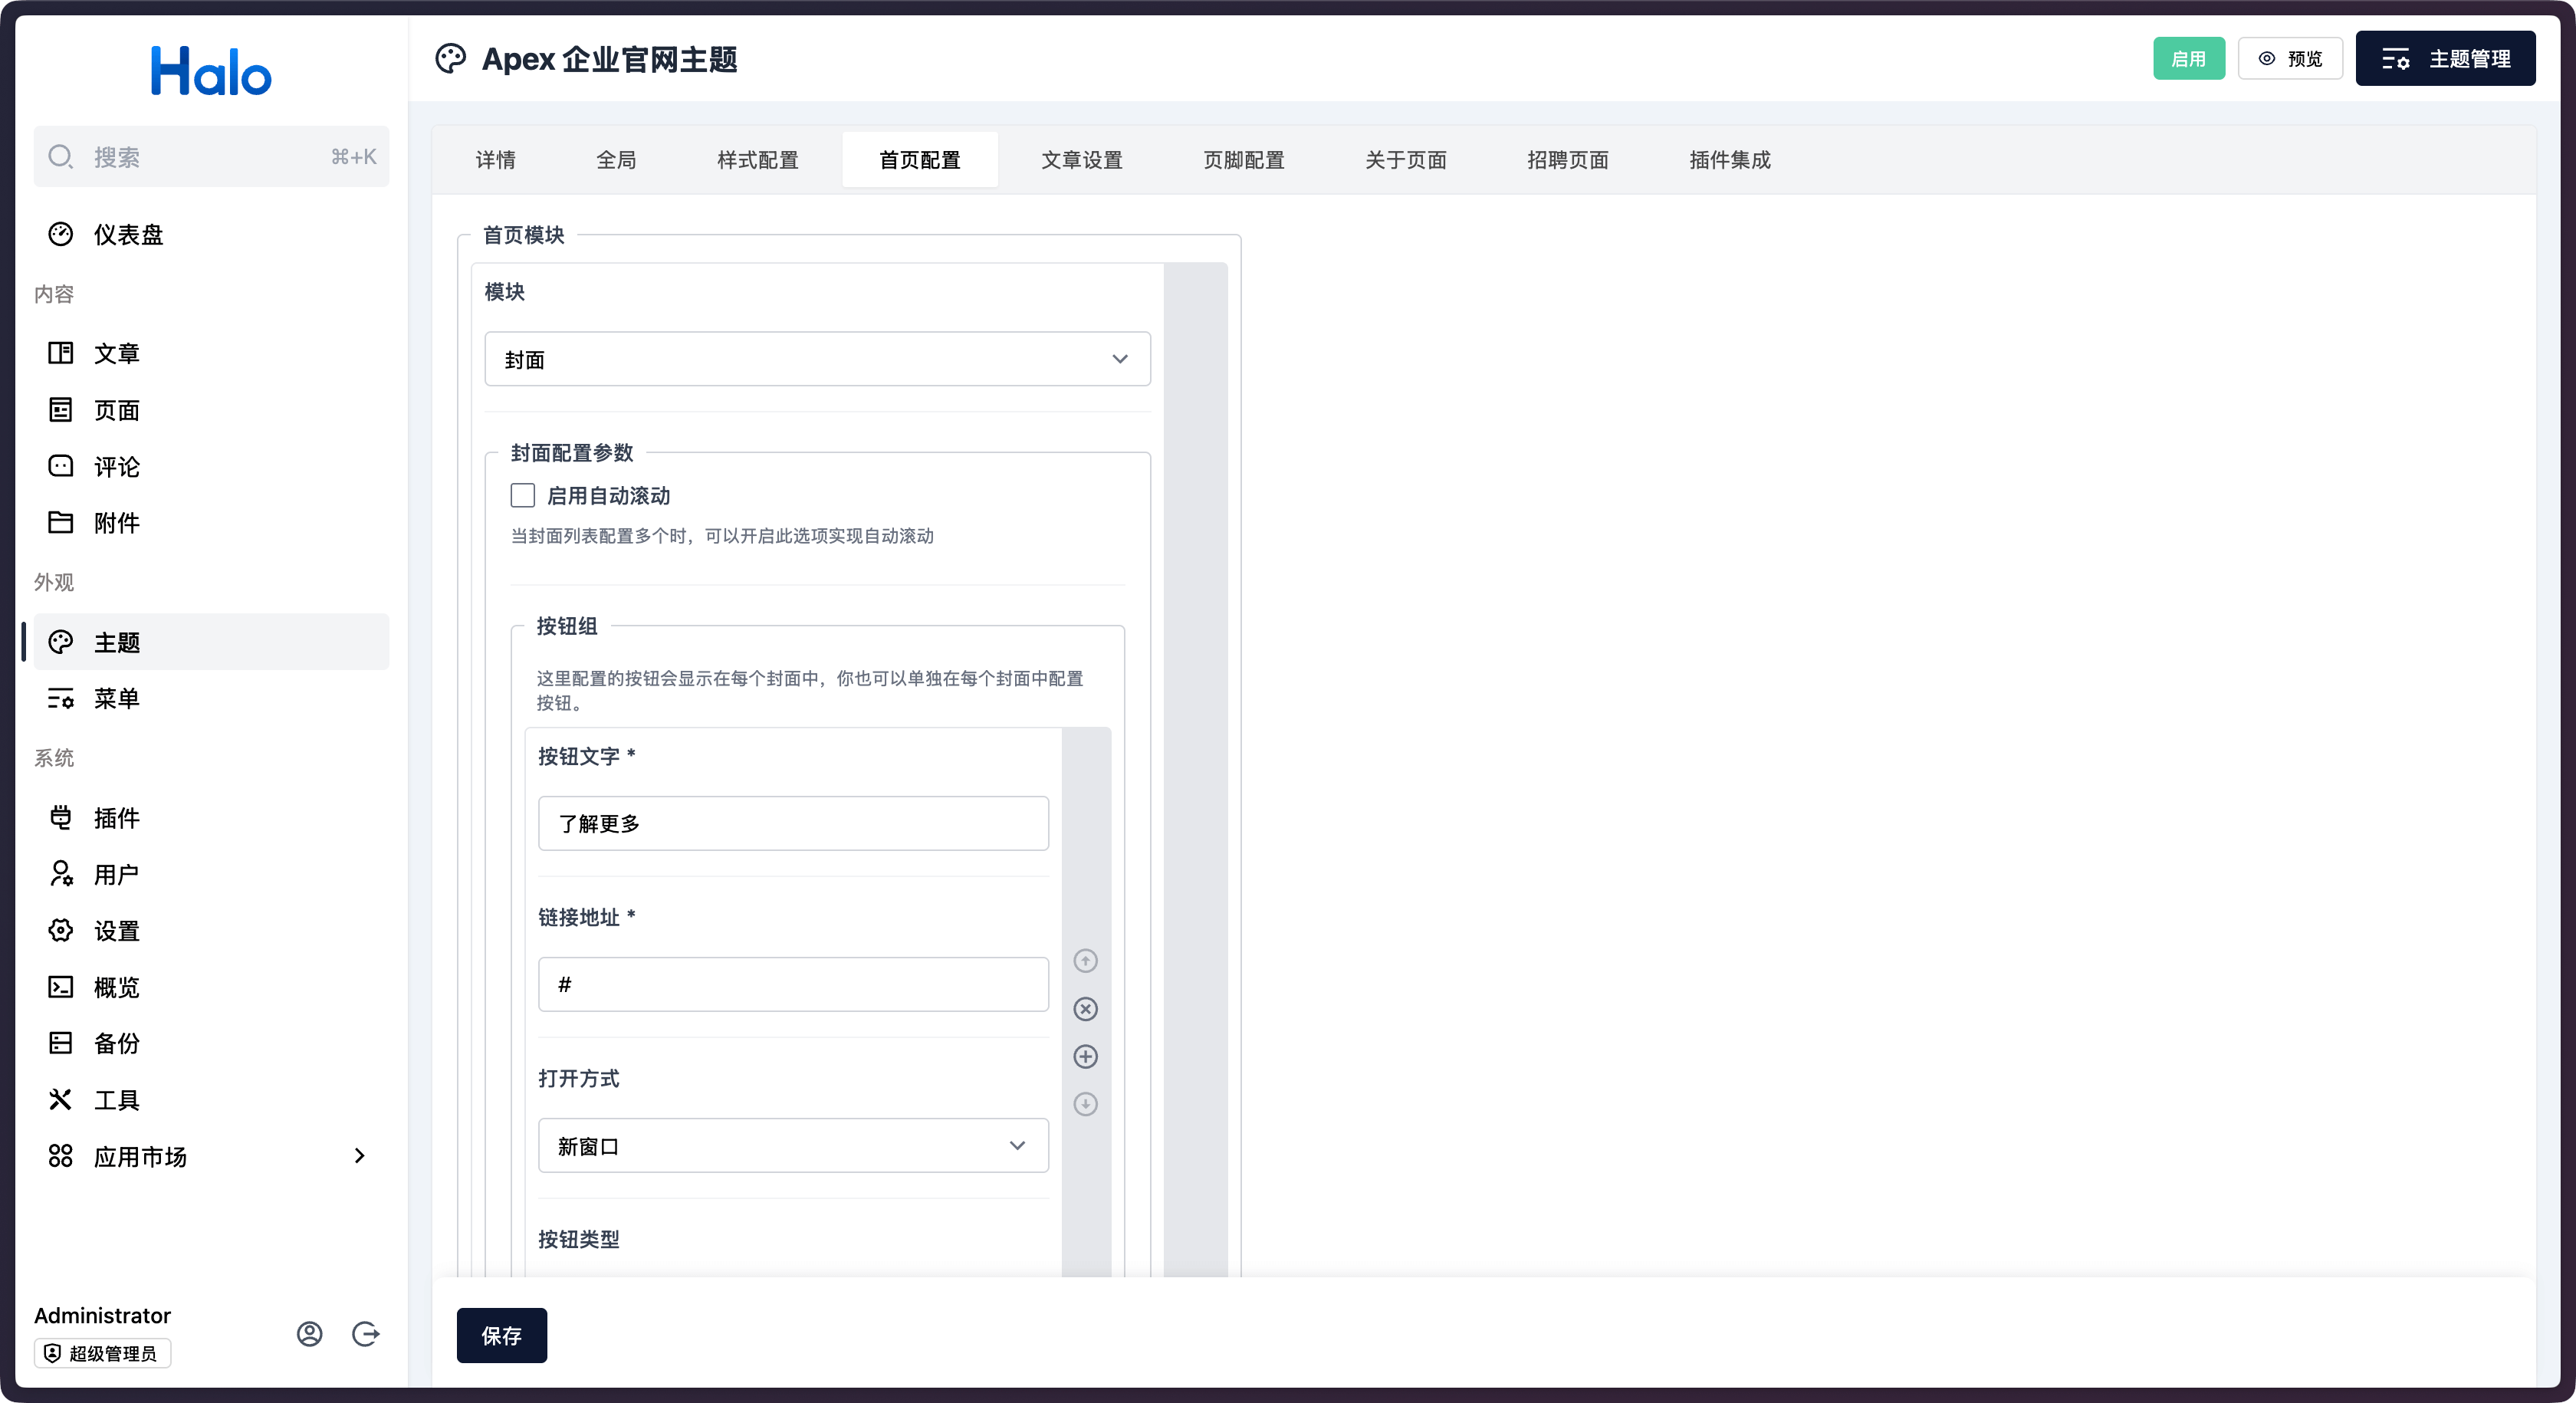Open the 菜单 menus section

pos(117,698)
